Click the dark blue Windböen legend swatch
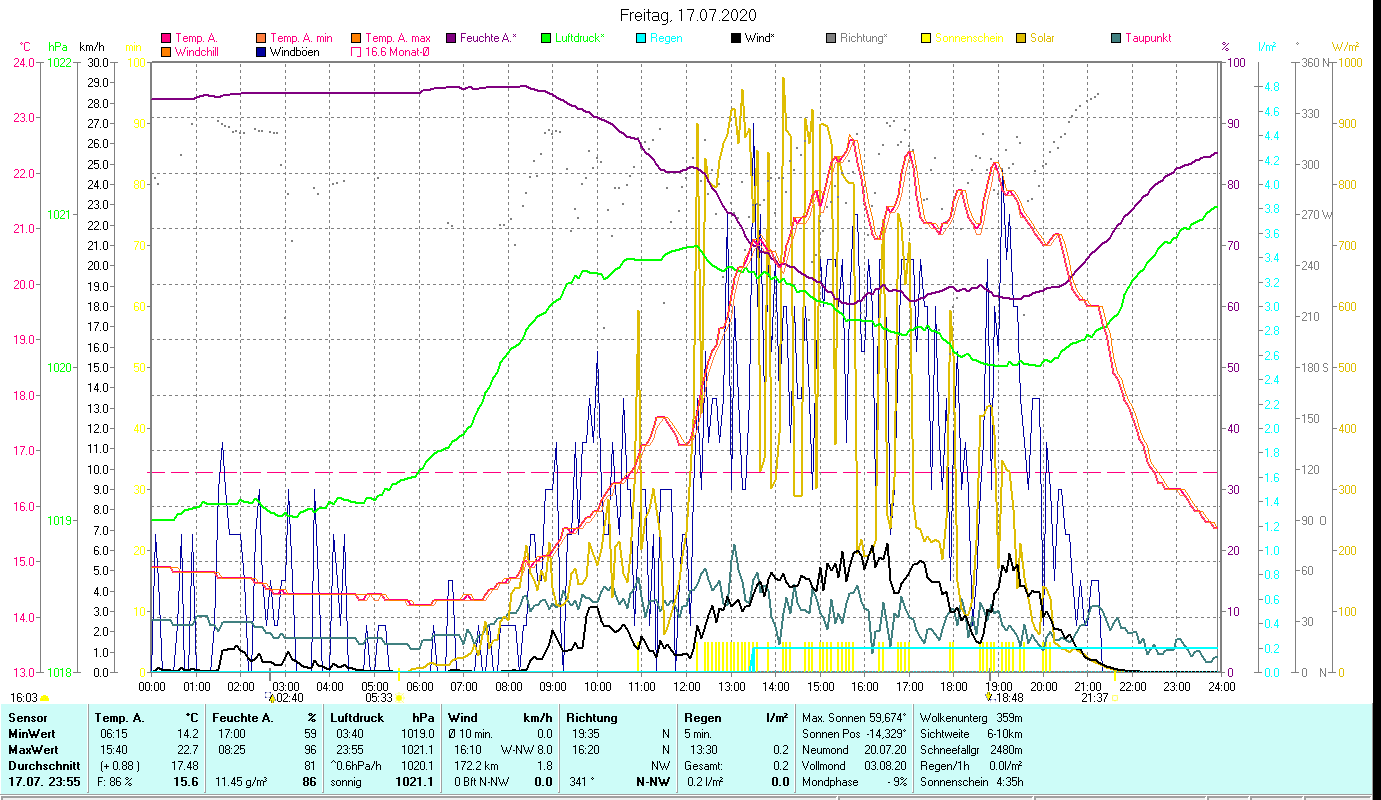1381x800 pixels. point(261,52)
